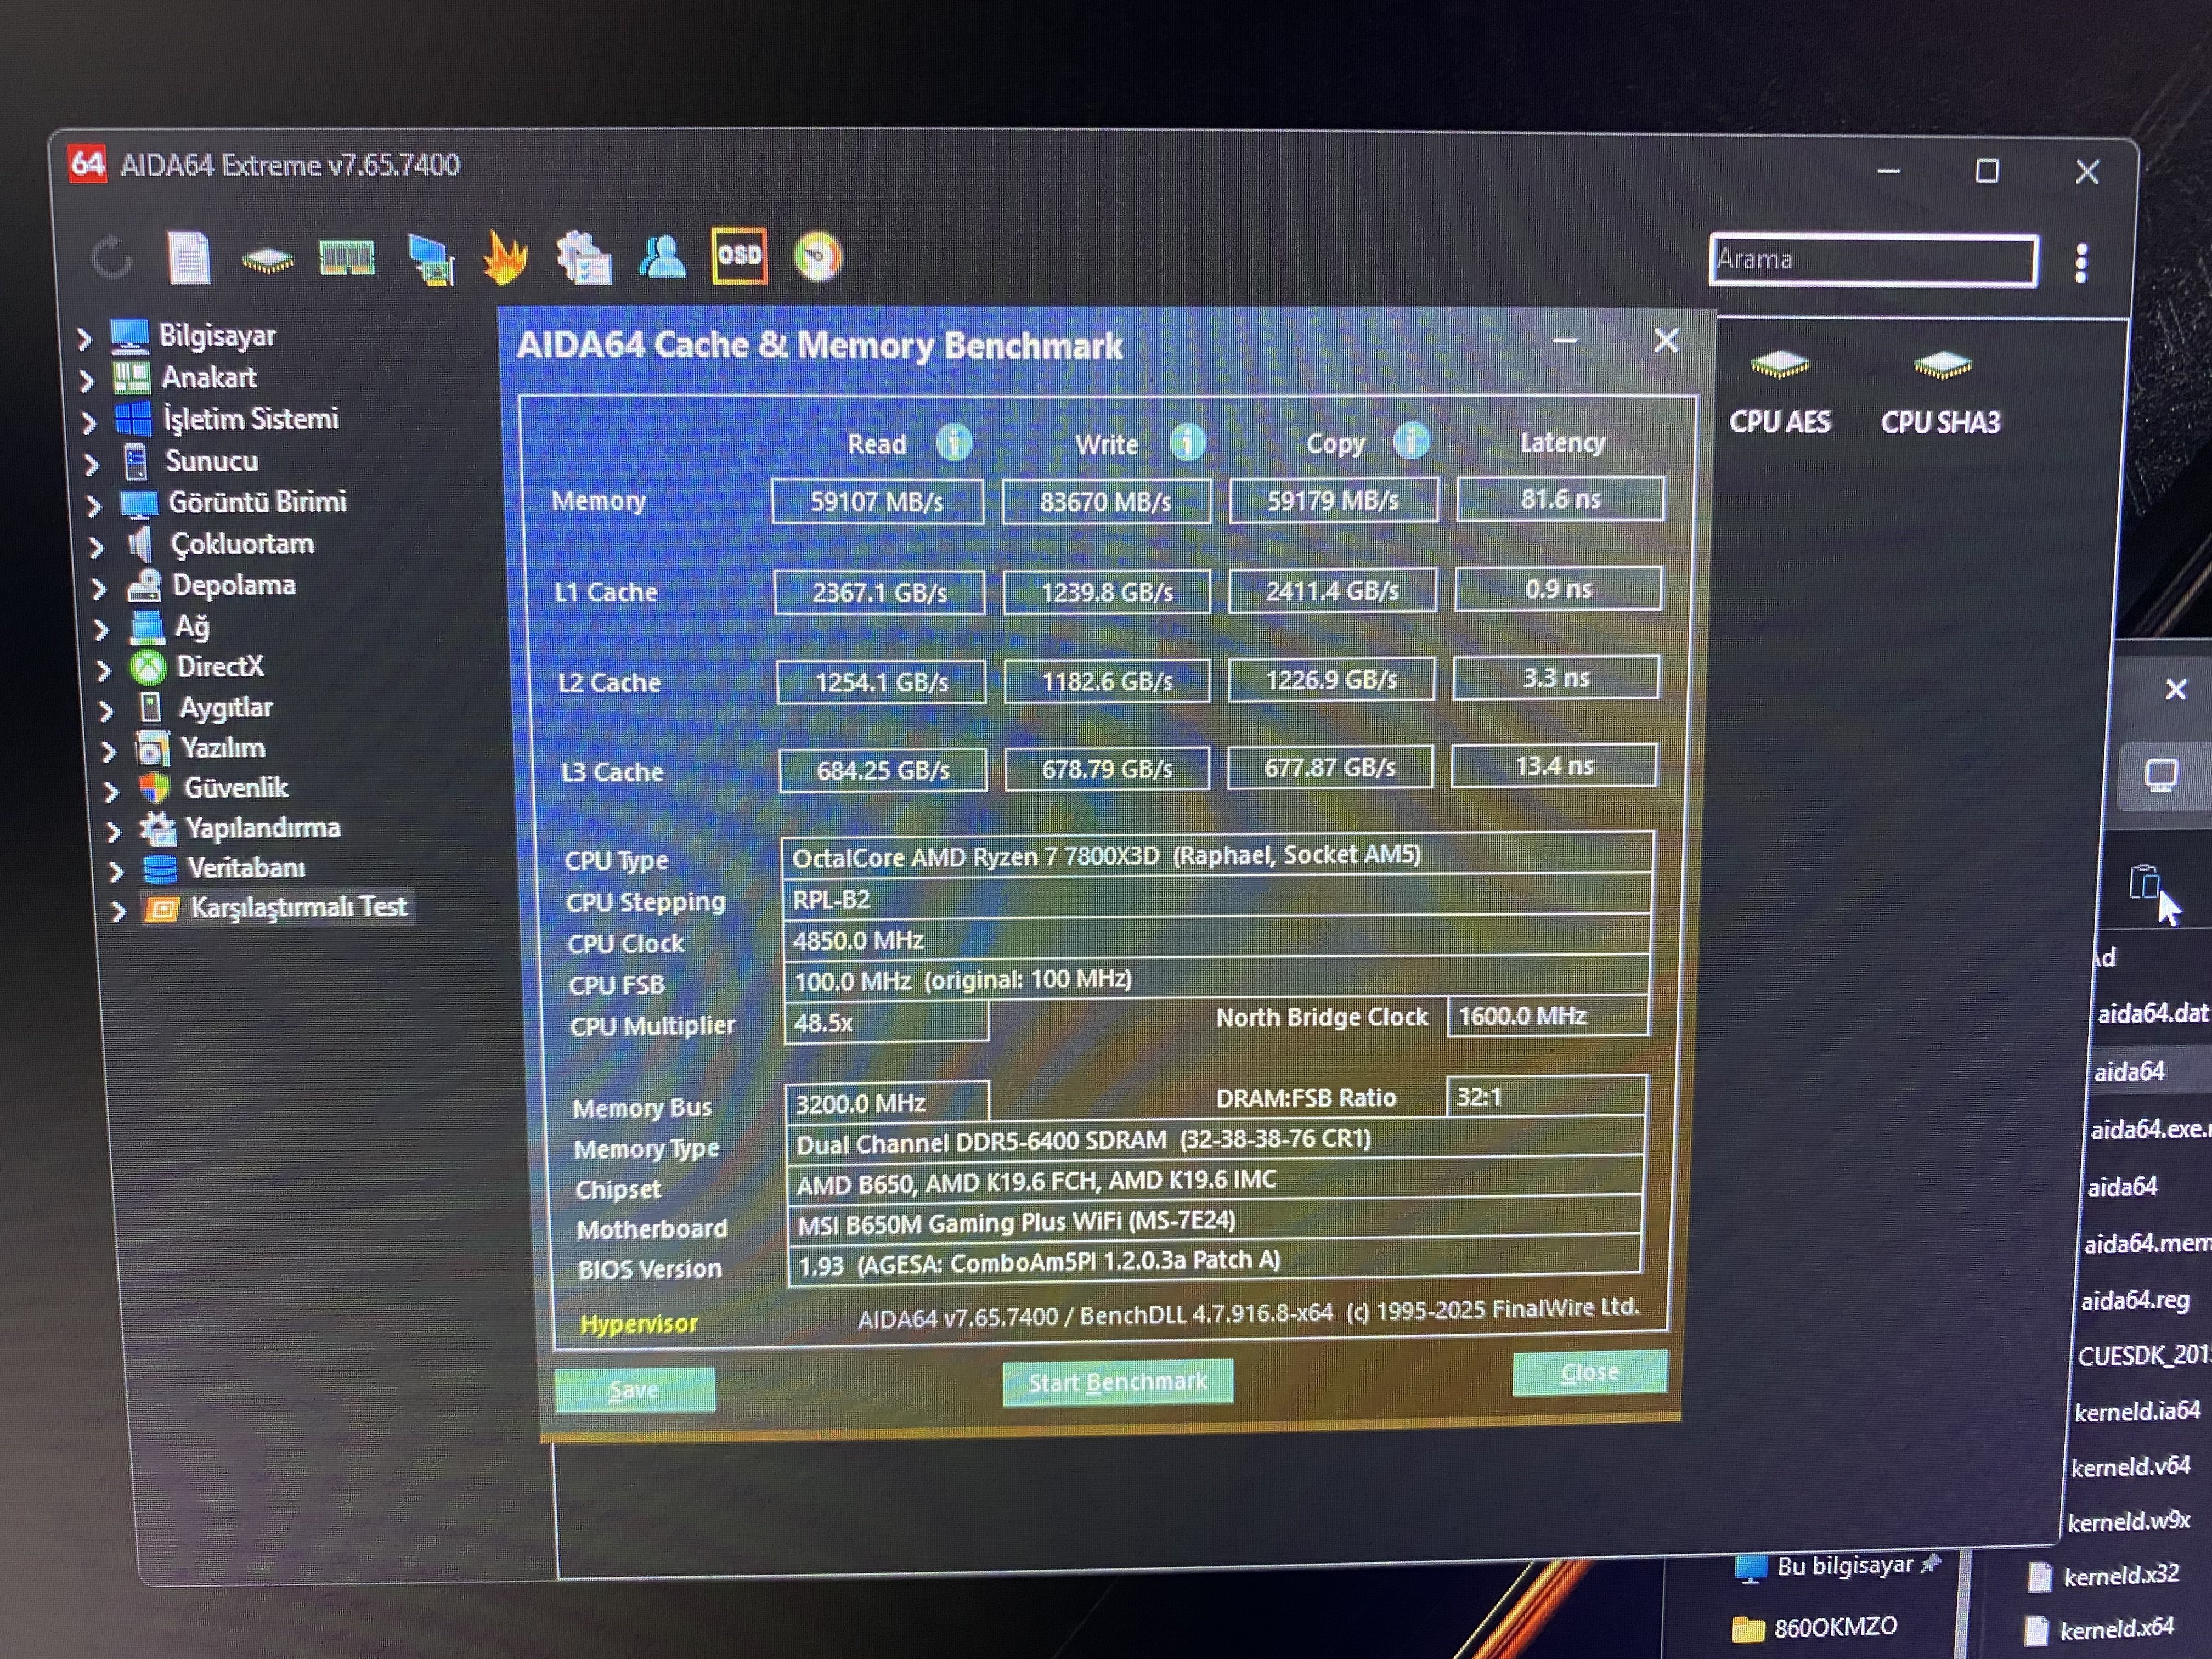Click the Start Benchmark button
The image size is (2212, 1659).
(x=1118, y=1382)
